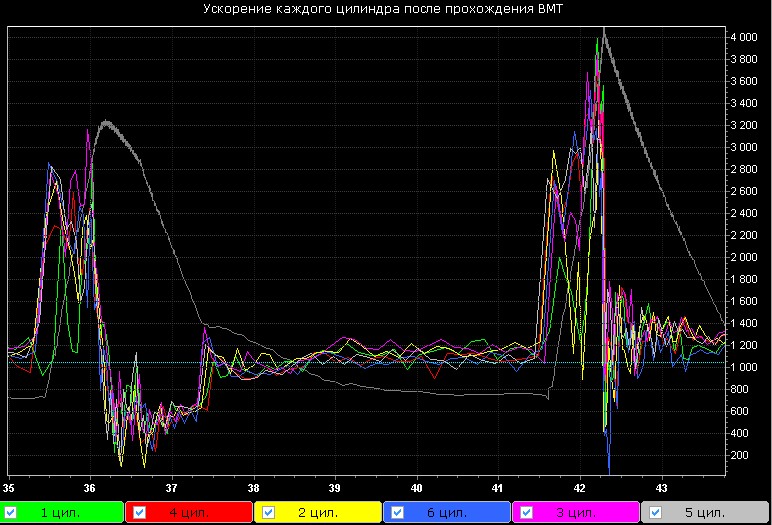772x525 pixels.
Task: Disable the 5 цил. checkbox
Action: click(655, 513)
